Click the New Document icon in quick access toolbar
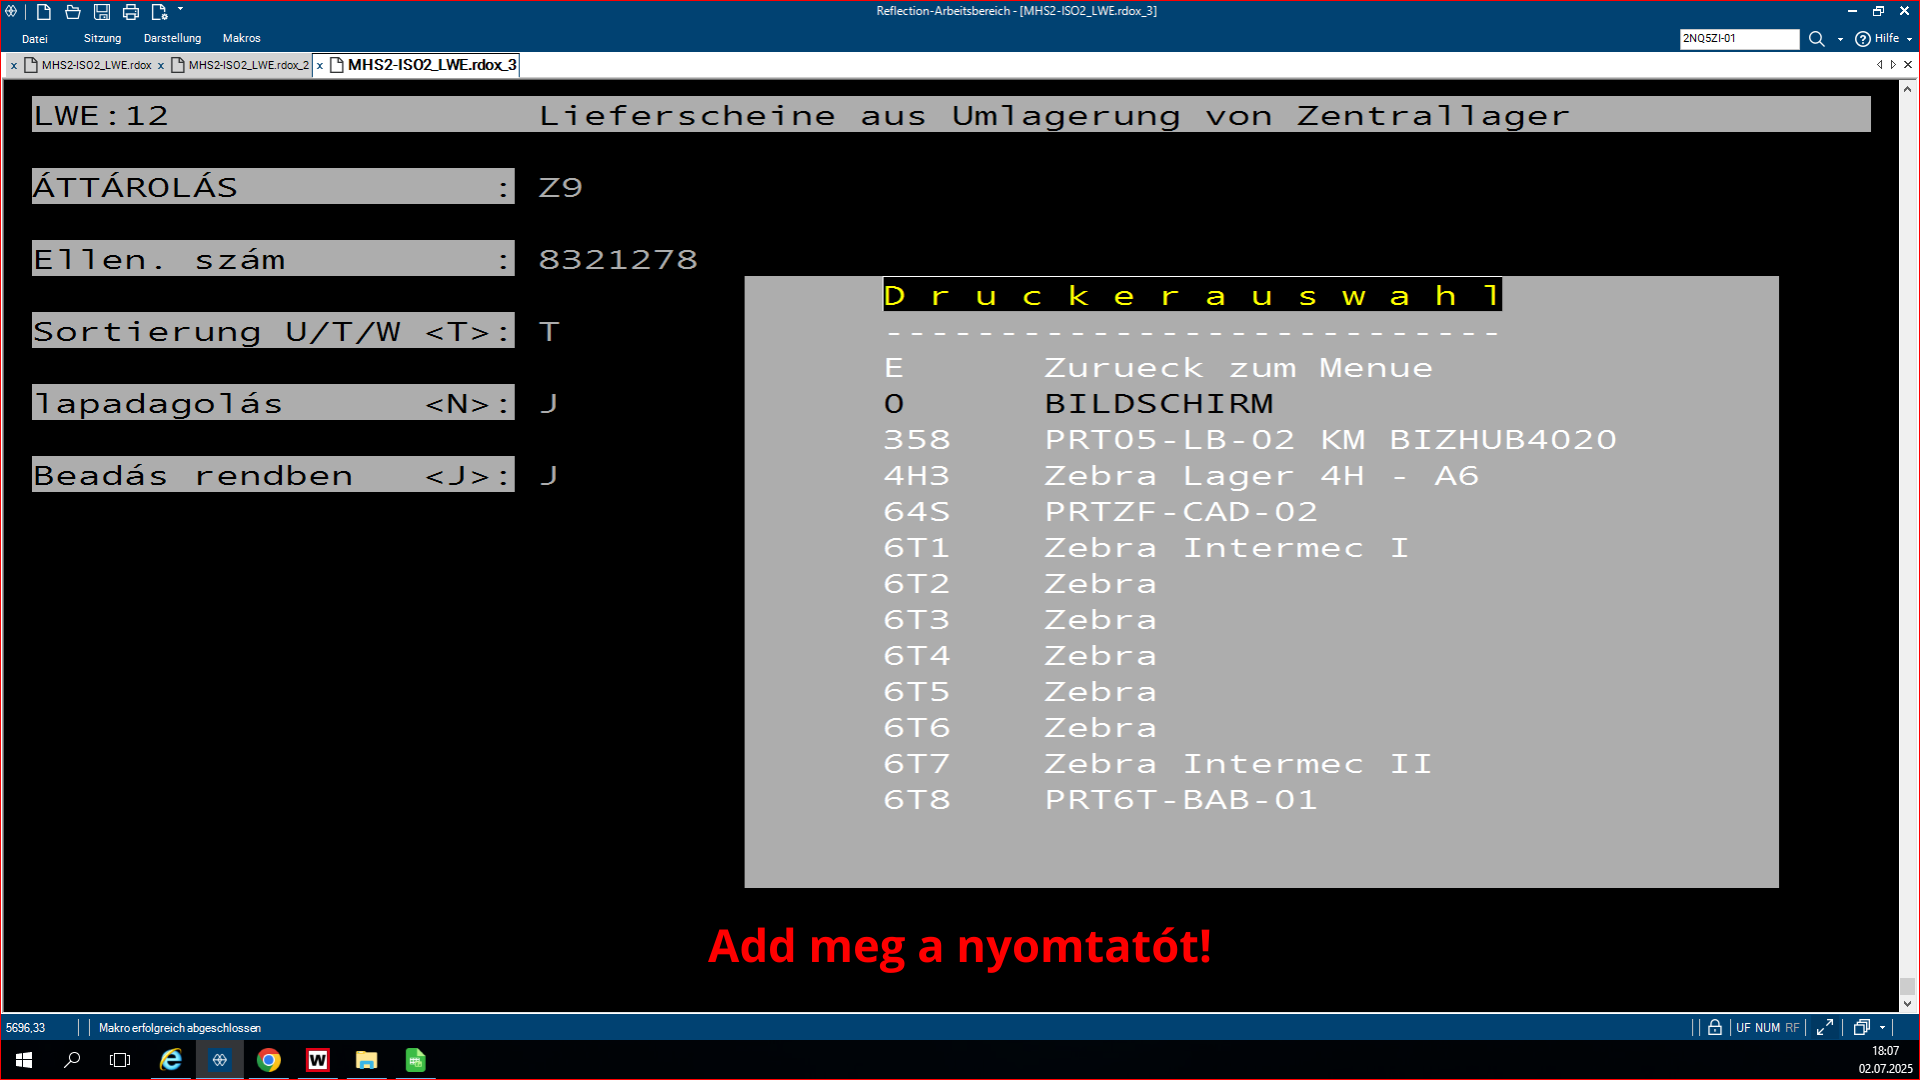Image resolution: width=1920 pixels, height=1080 pixels. (44, 12)
